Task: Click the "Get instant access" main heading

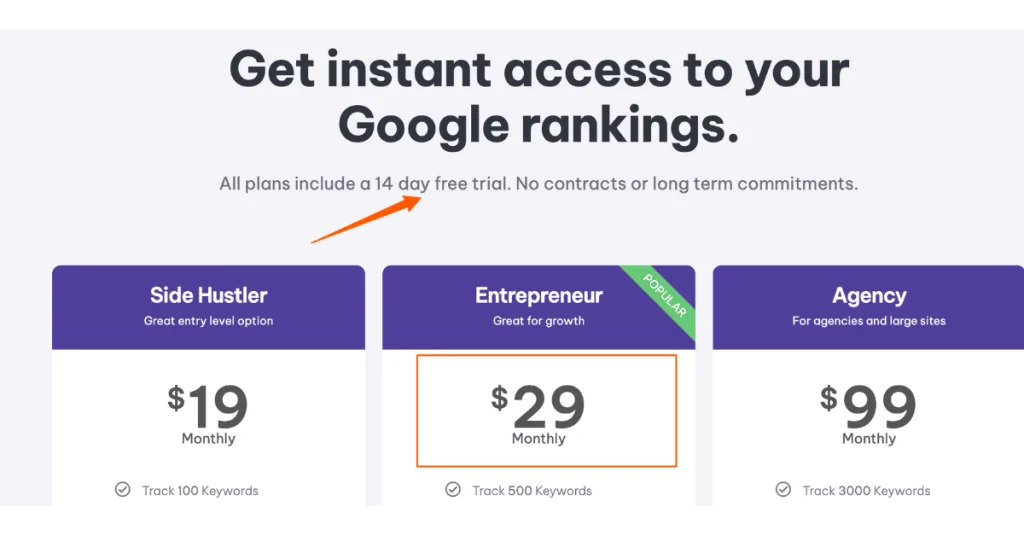Action: tap(538, 97)
